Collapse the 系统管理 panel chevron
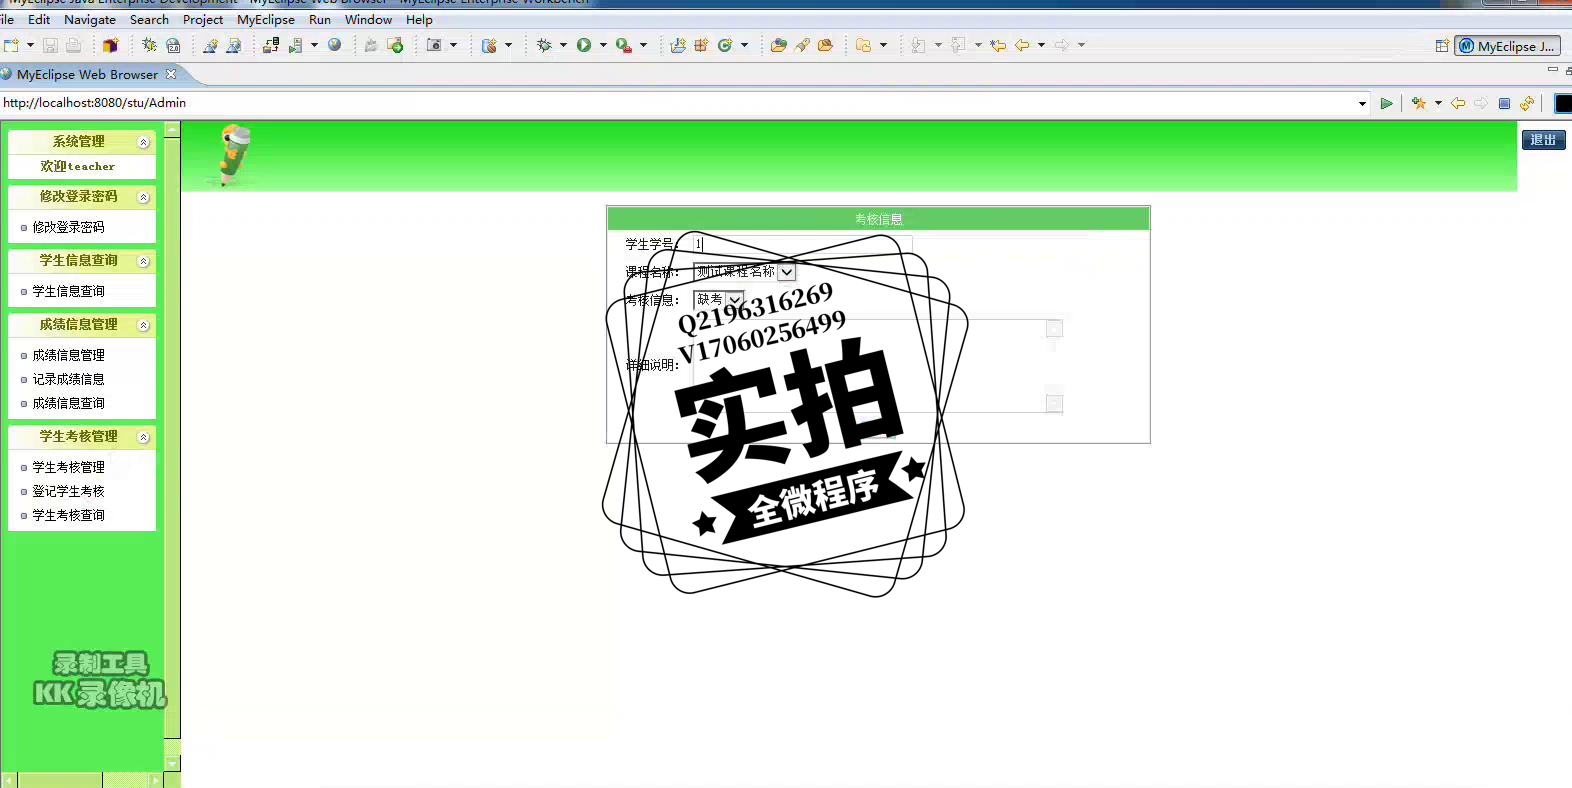Viewport: 1572px width, 788px height. [x=143, y=142]
